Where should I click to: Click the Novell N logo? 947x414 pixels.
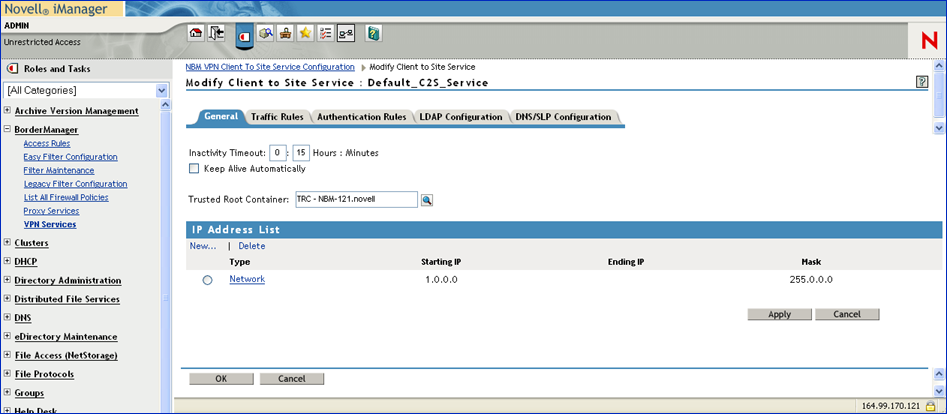coord(929,42)
